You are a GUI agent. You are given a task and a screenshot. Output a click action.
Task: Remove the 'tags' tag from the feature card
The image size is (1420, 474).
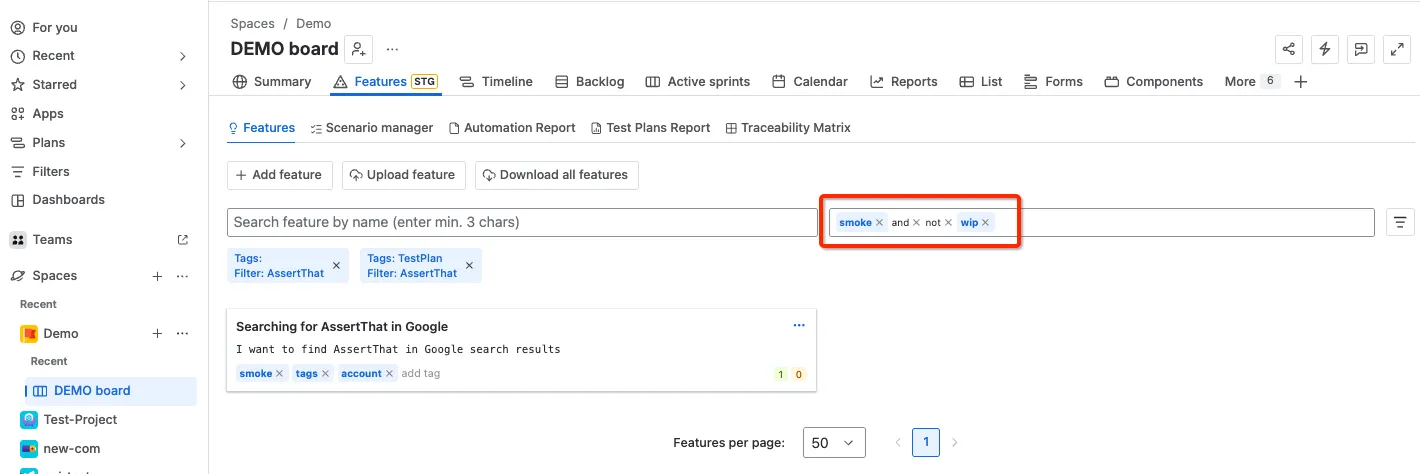(325, 374)
